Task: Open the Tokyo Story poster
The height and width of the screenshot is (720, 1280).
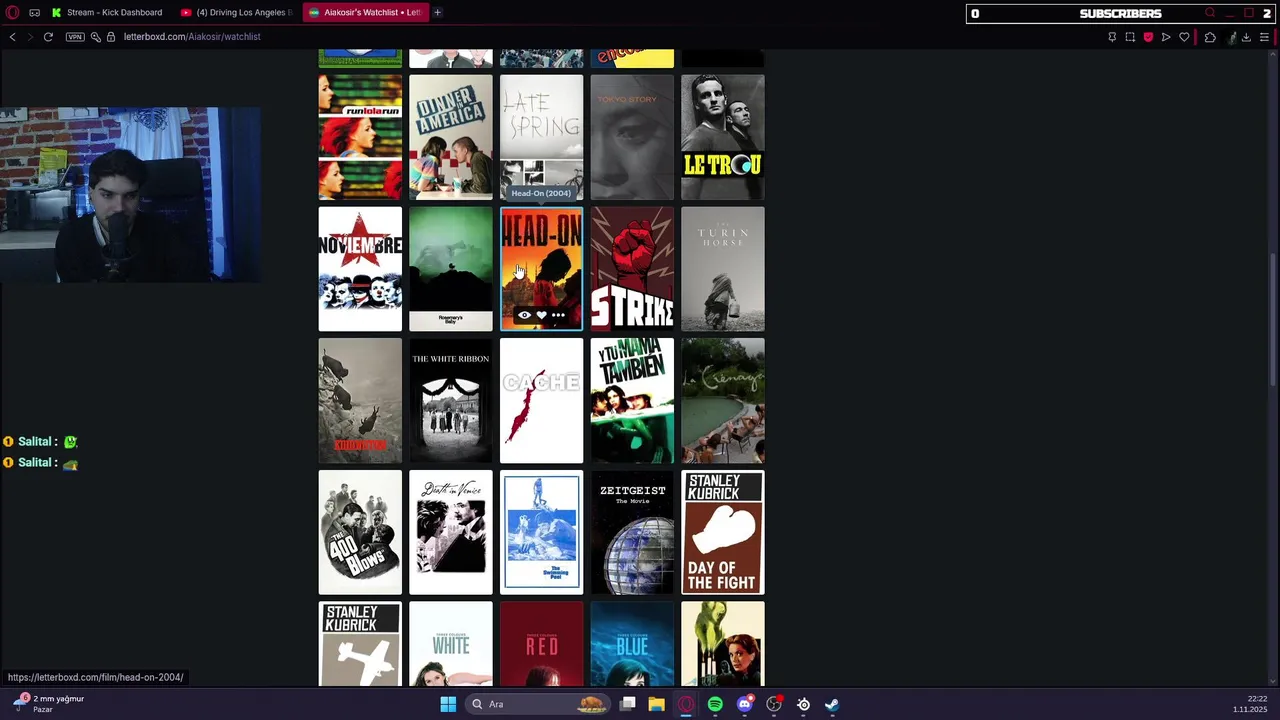Action: point(632,137)
